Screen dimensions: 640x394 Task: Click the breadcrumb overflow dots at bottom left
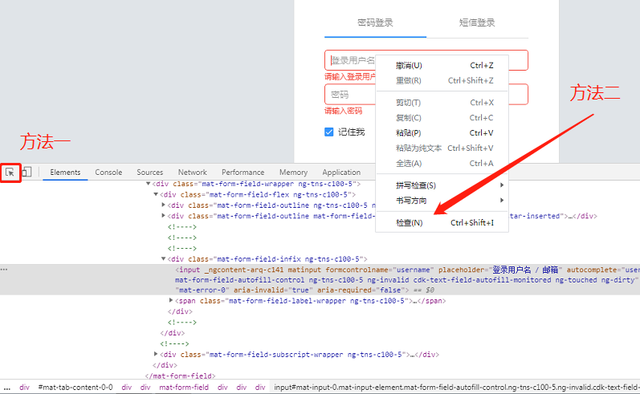7,387
